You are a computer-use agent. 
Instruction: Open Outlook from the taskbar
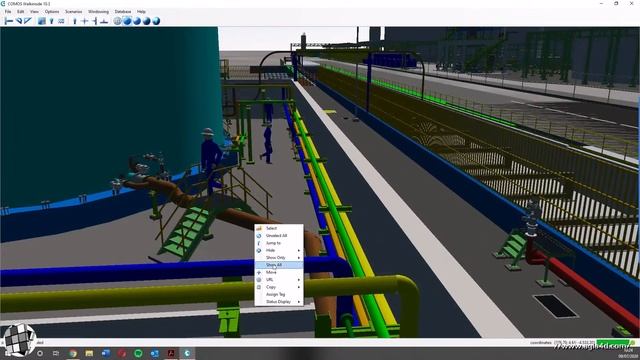155,353
